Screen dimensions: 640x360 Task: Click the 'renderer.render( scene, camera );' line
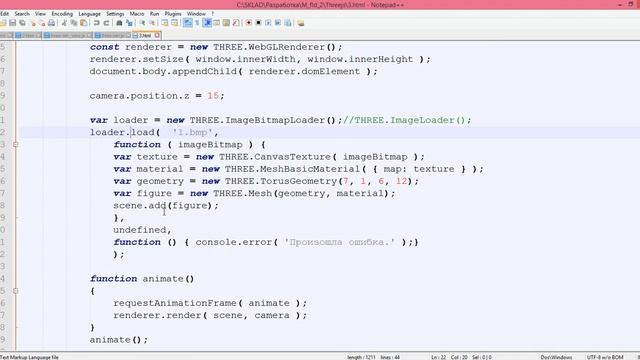210,316
